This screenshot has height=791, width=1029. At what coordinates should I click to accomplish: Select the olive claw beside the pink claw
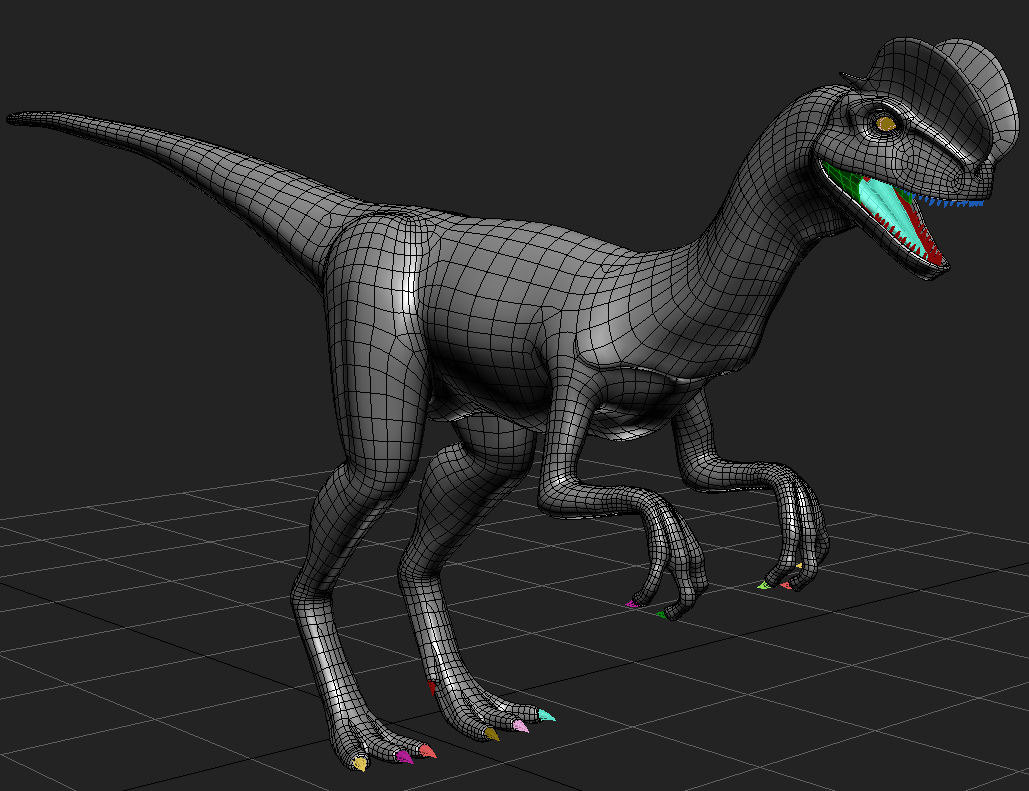[491, 734]
